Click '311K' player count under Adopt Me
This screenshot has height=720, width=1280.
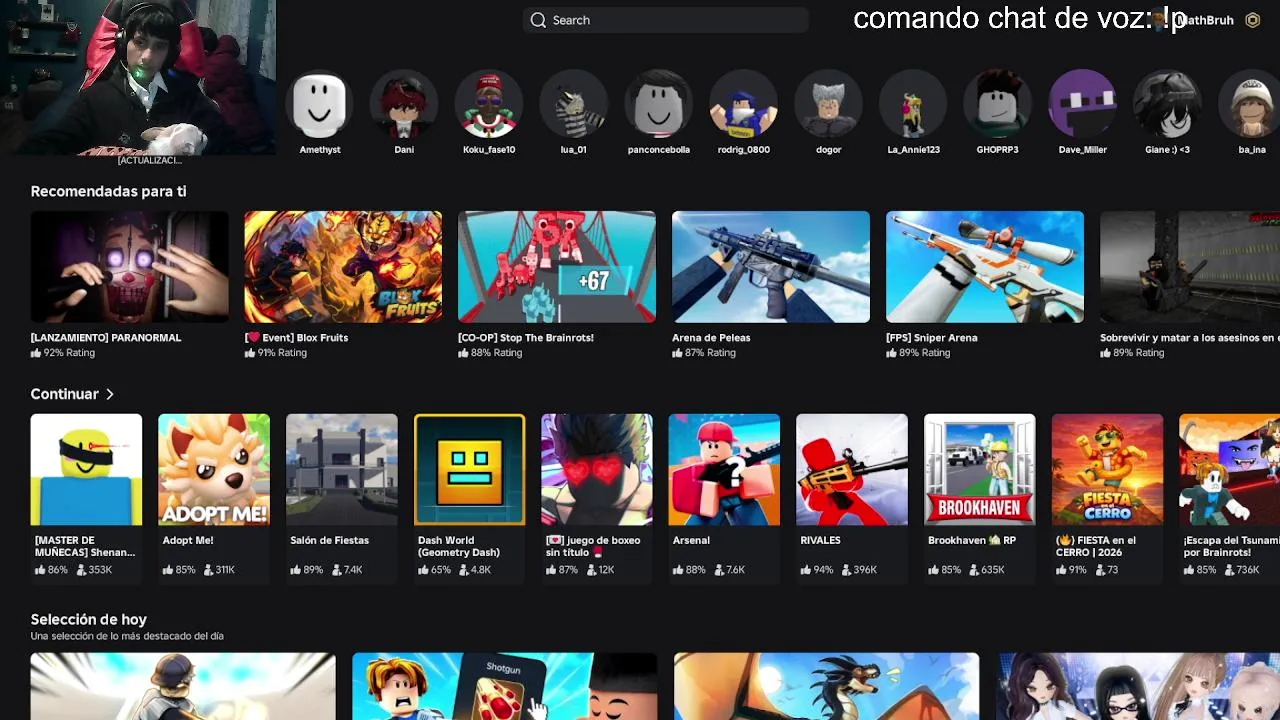[x=225, y=570]
